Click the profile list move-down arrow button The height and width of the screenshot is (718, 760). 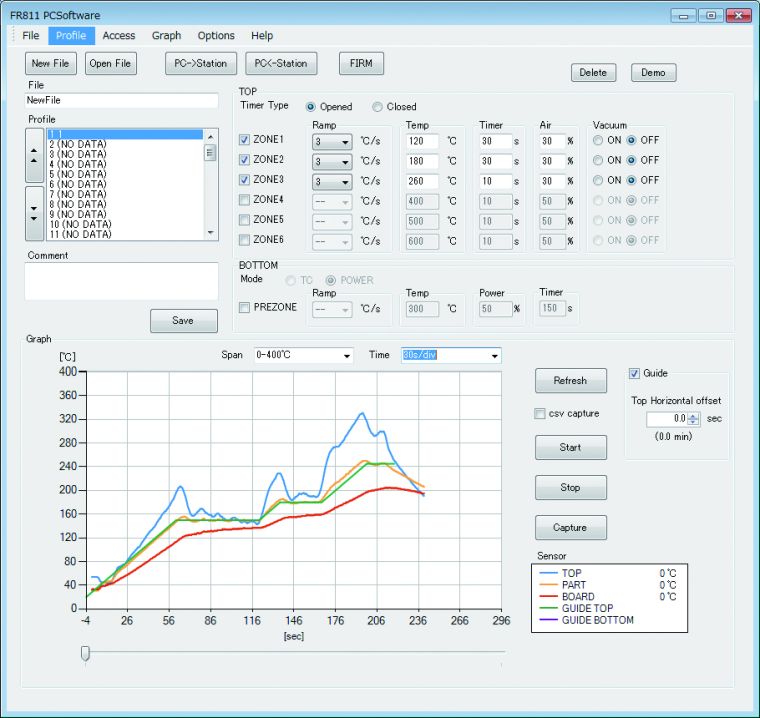click(x=34, y=212)
